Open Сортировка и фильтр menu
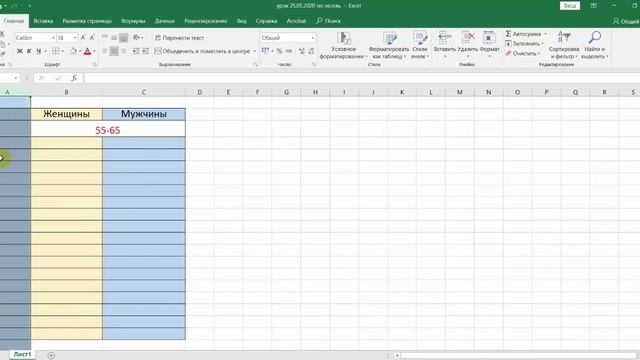640x360 pixels. [564, 45]
